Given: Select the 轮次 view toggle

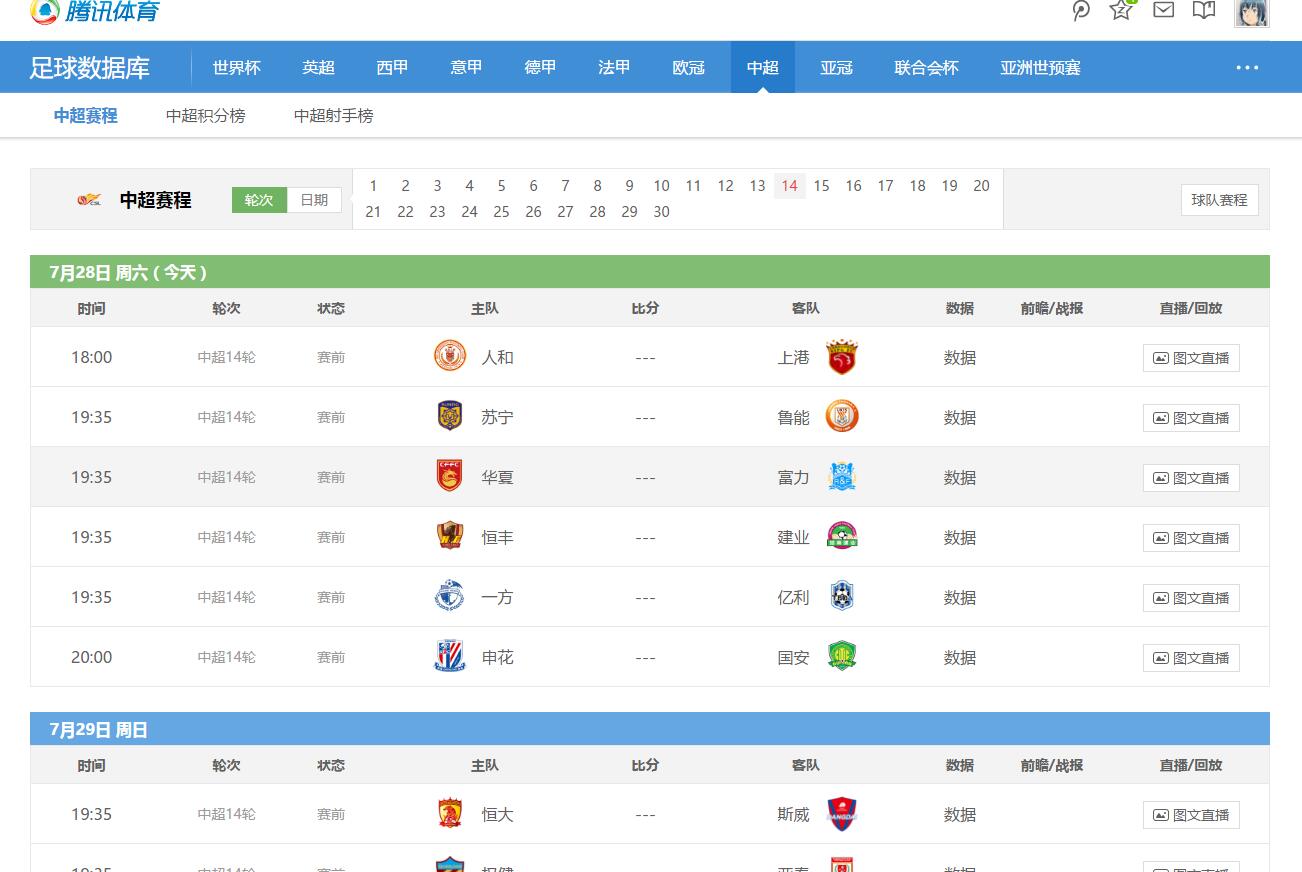Looking at the screenshot, I should [258, 199].
